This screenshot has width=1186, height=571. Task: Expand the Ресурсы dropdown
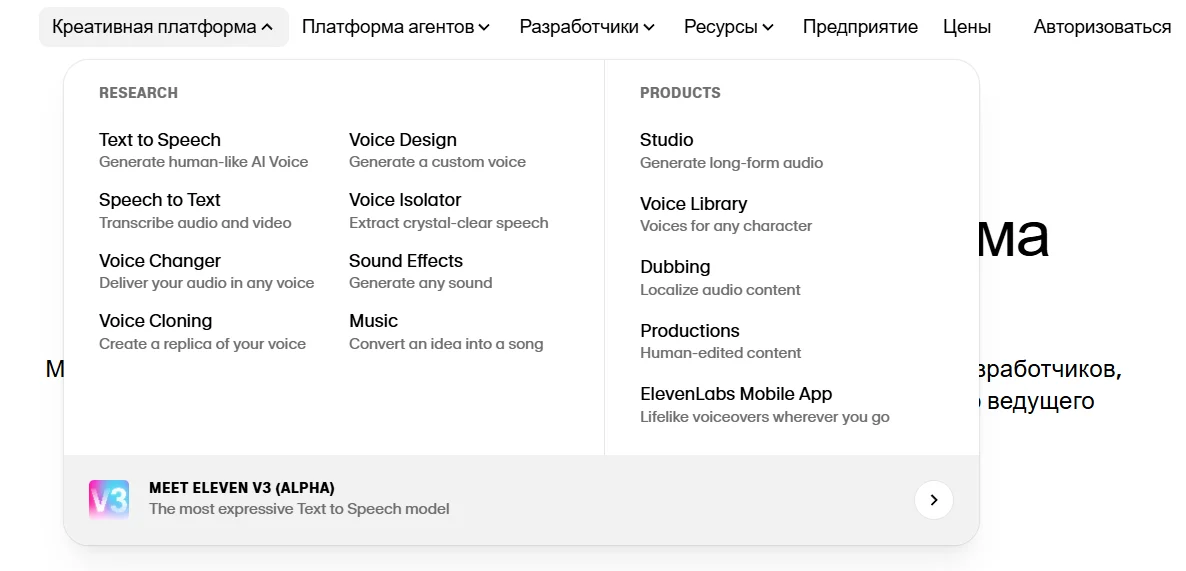728,27
